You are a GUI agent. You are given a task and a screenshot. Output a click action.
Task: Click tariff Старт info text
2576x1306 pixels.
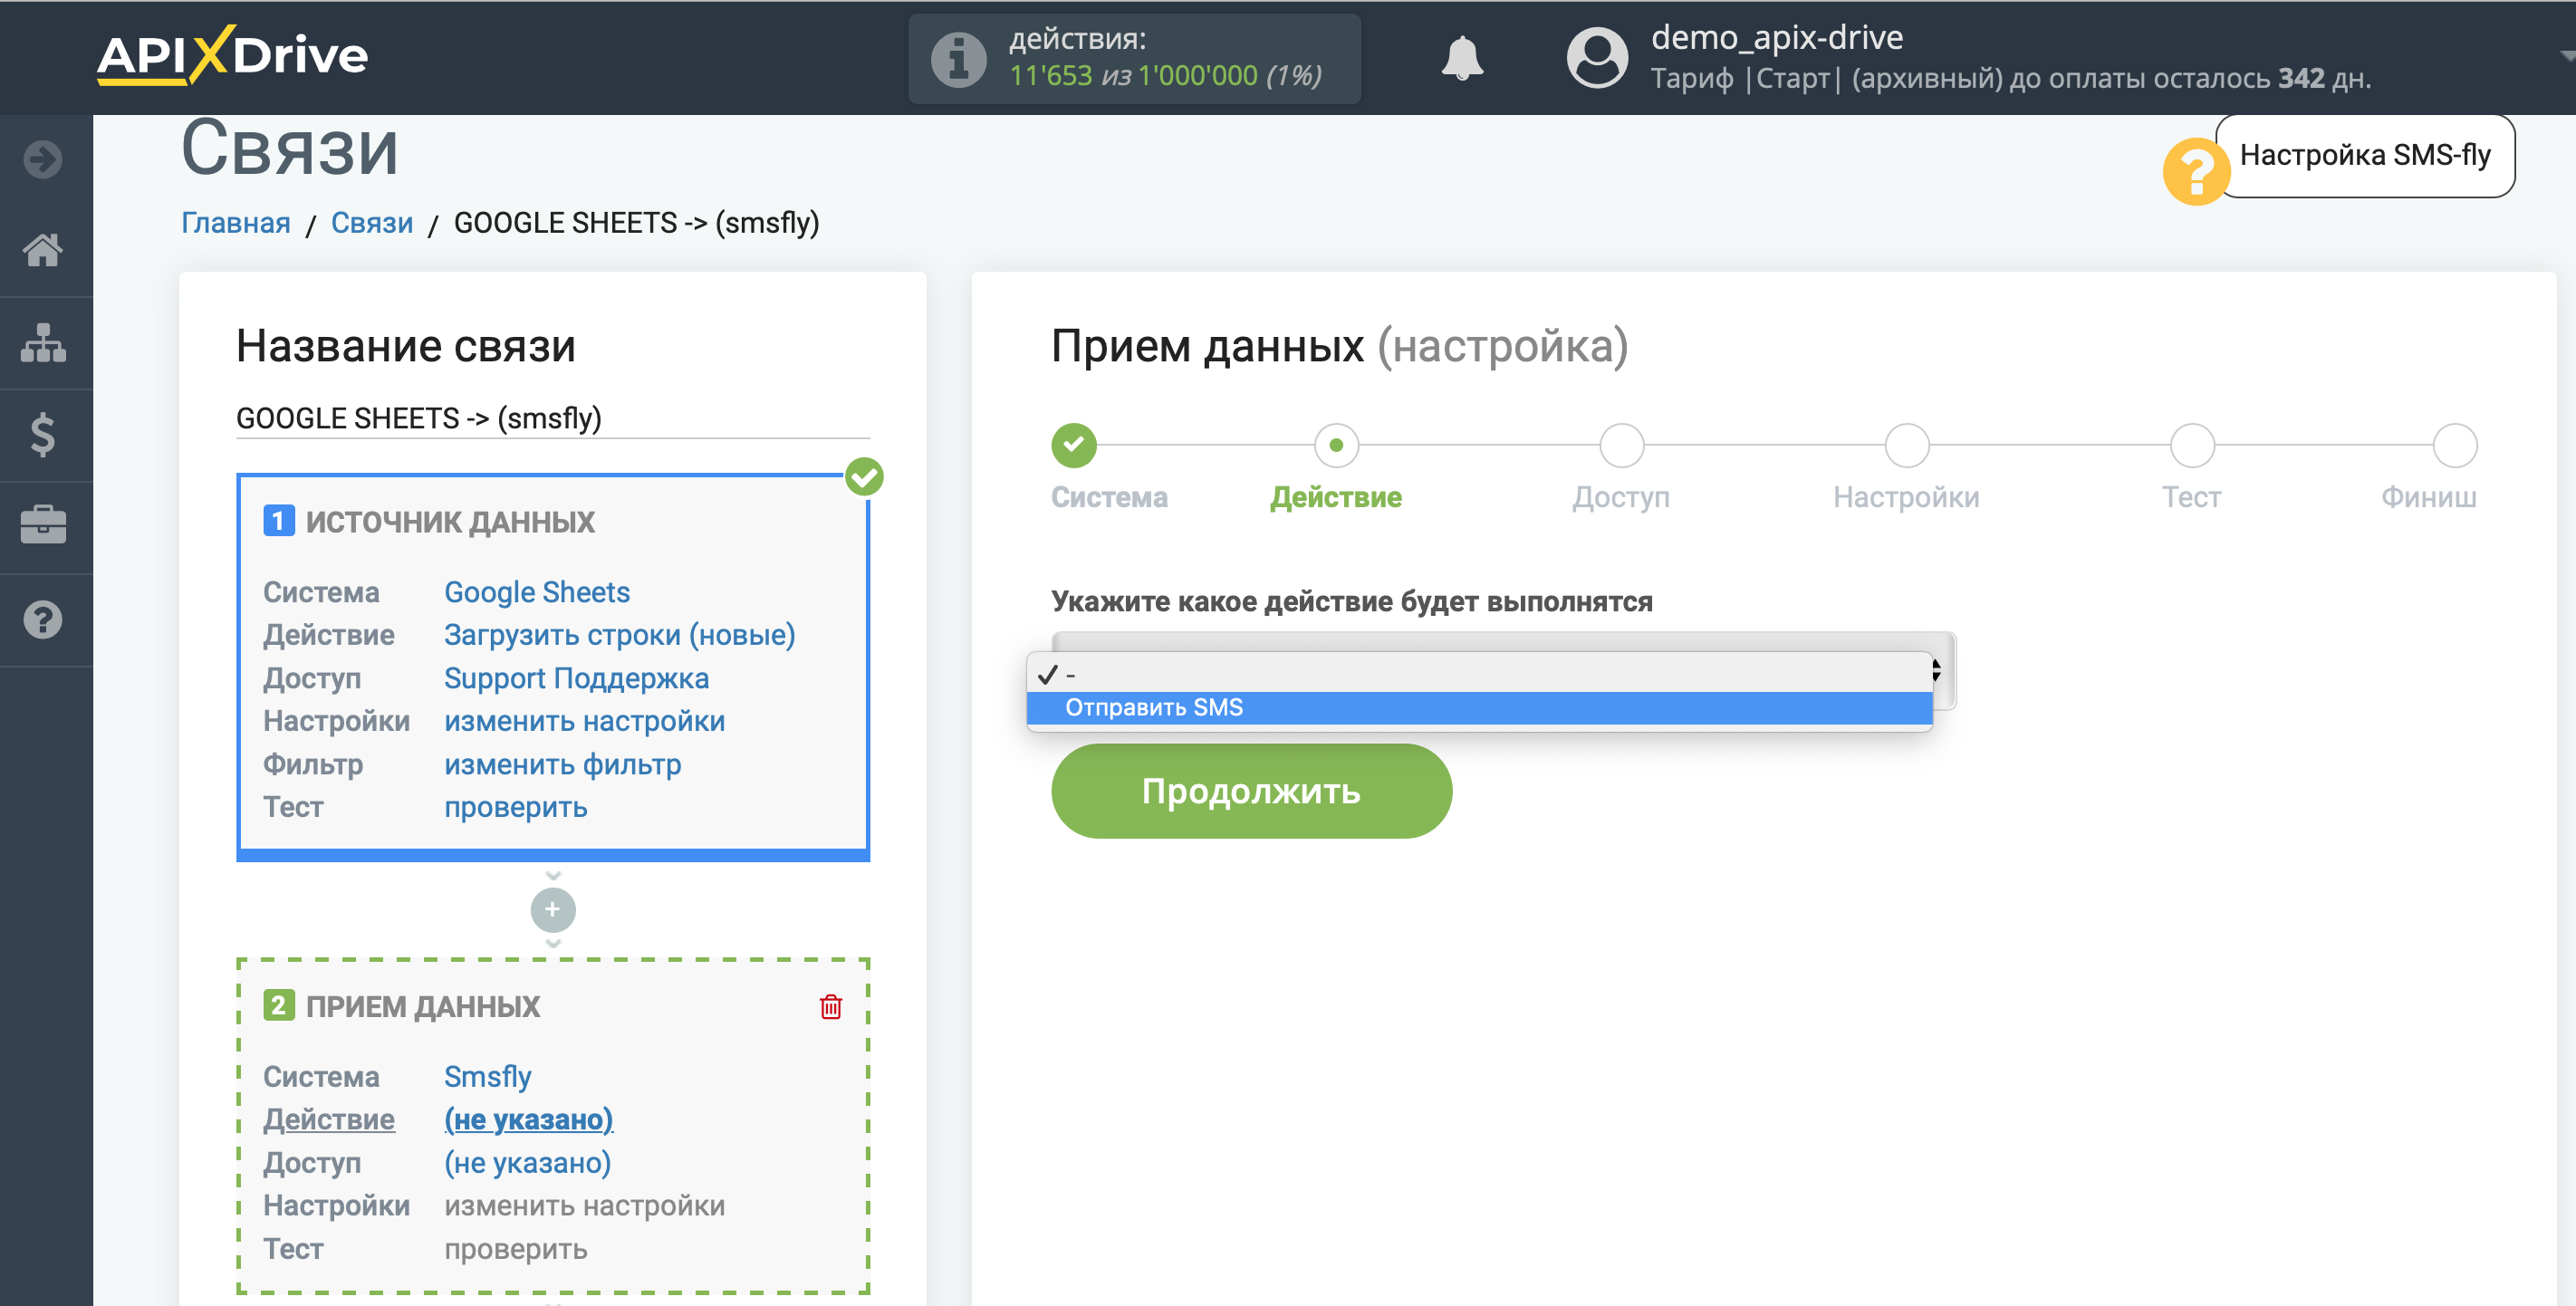click(x=2010, y=78)
